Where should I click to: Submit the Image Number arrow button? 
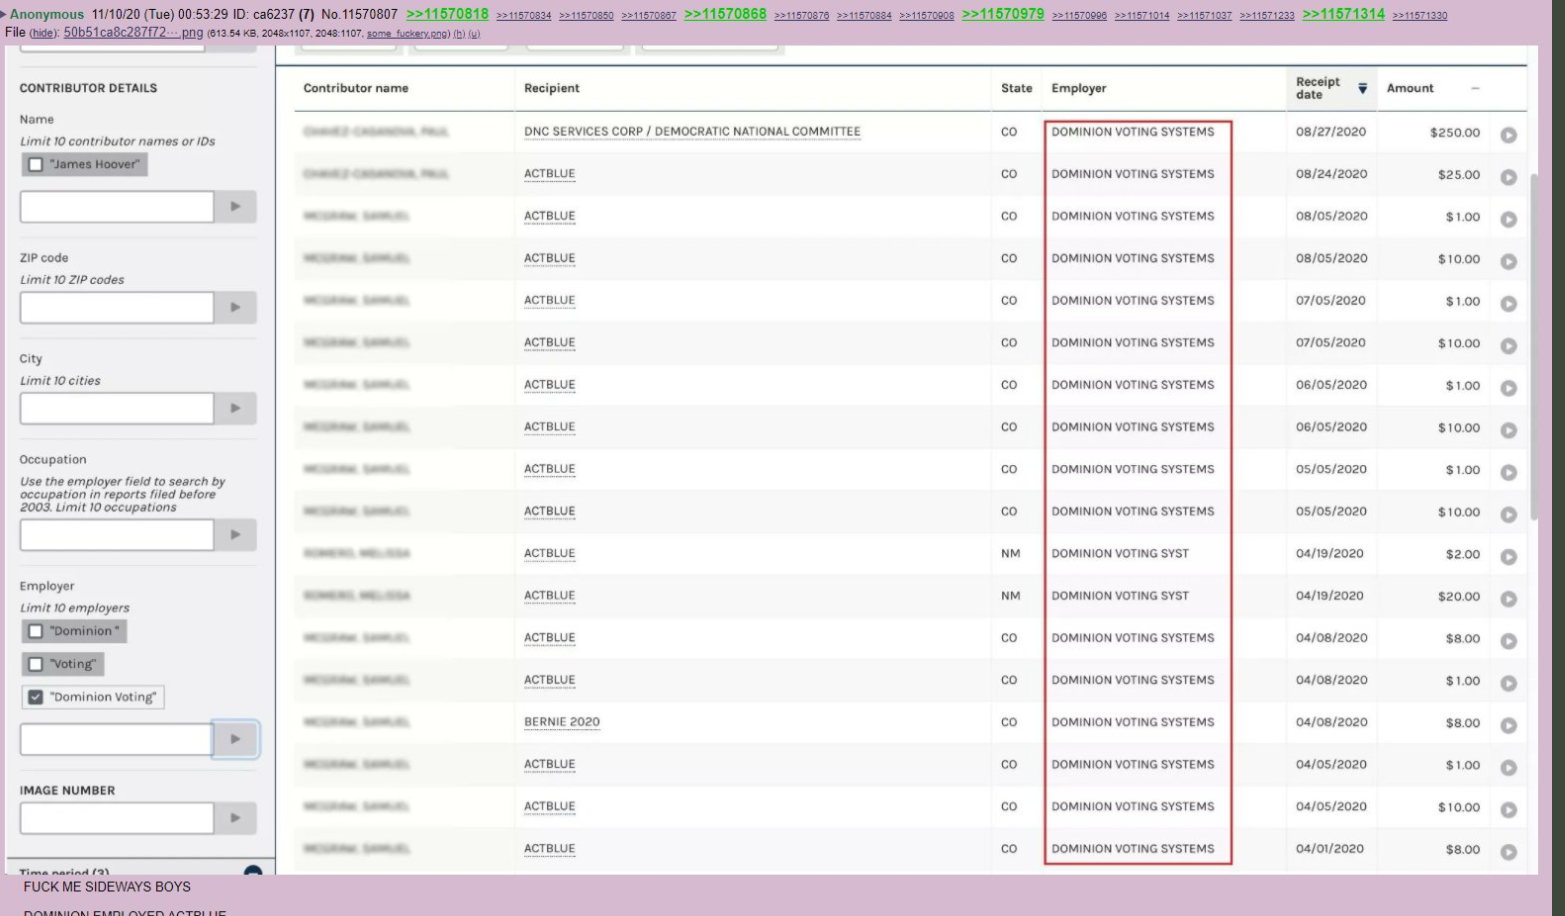235,818
